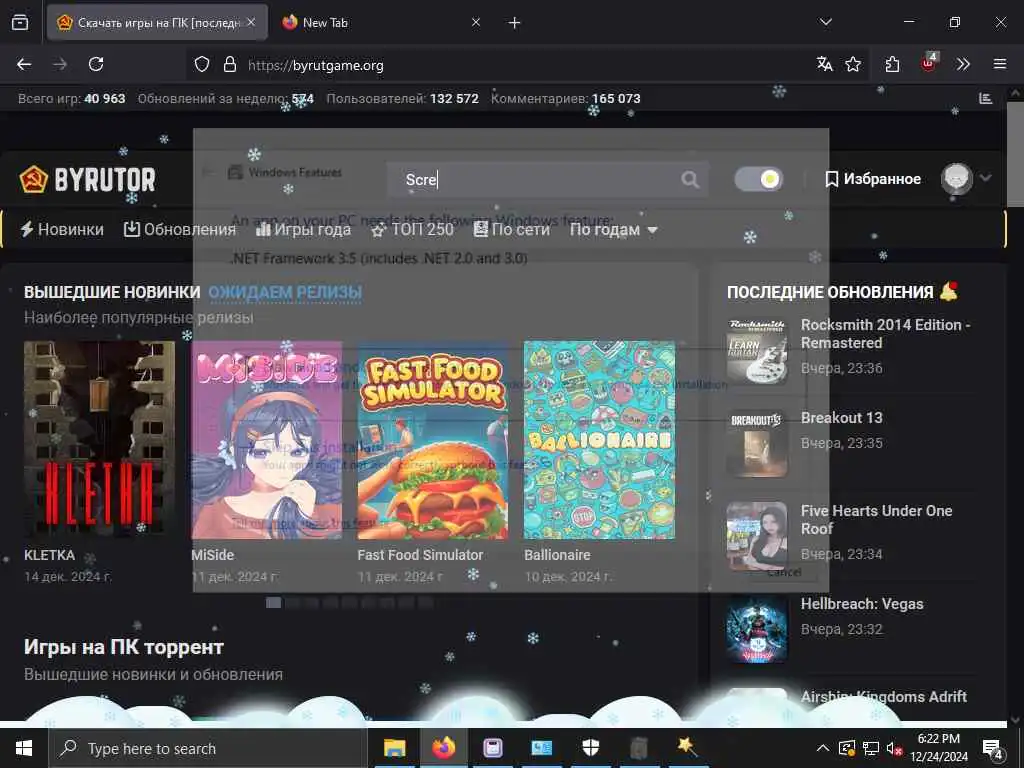
Task: Open the Extensions puzzle icon
Action: tap(892, 64)
